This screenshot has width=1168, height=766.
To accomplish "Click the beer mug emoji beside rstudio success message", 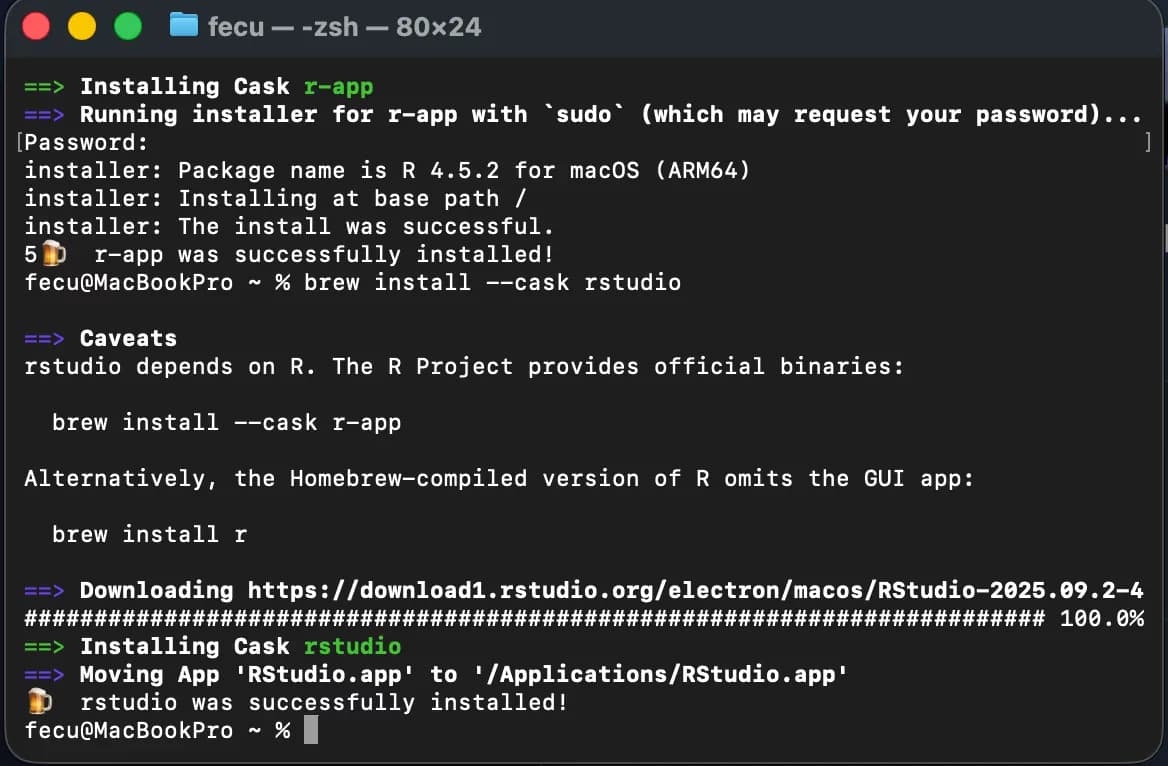I will (39, 701).
